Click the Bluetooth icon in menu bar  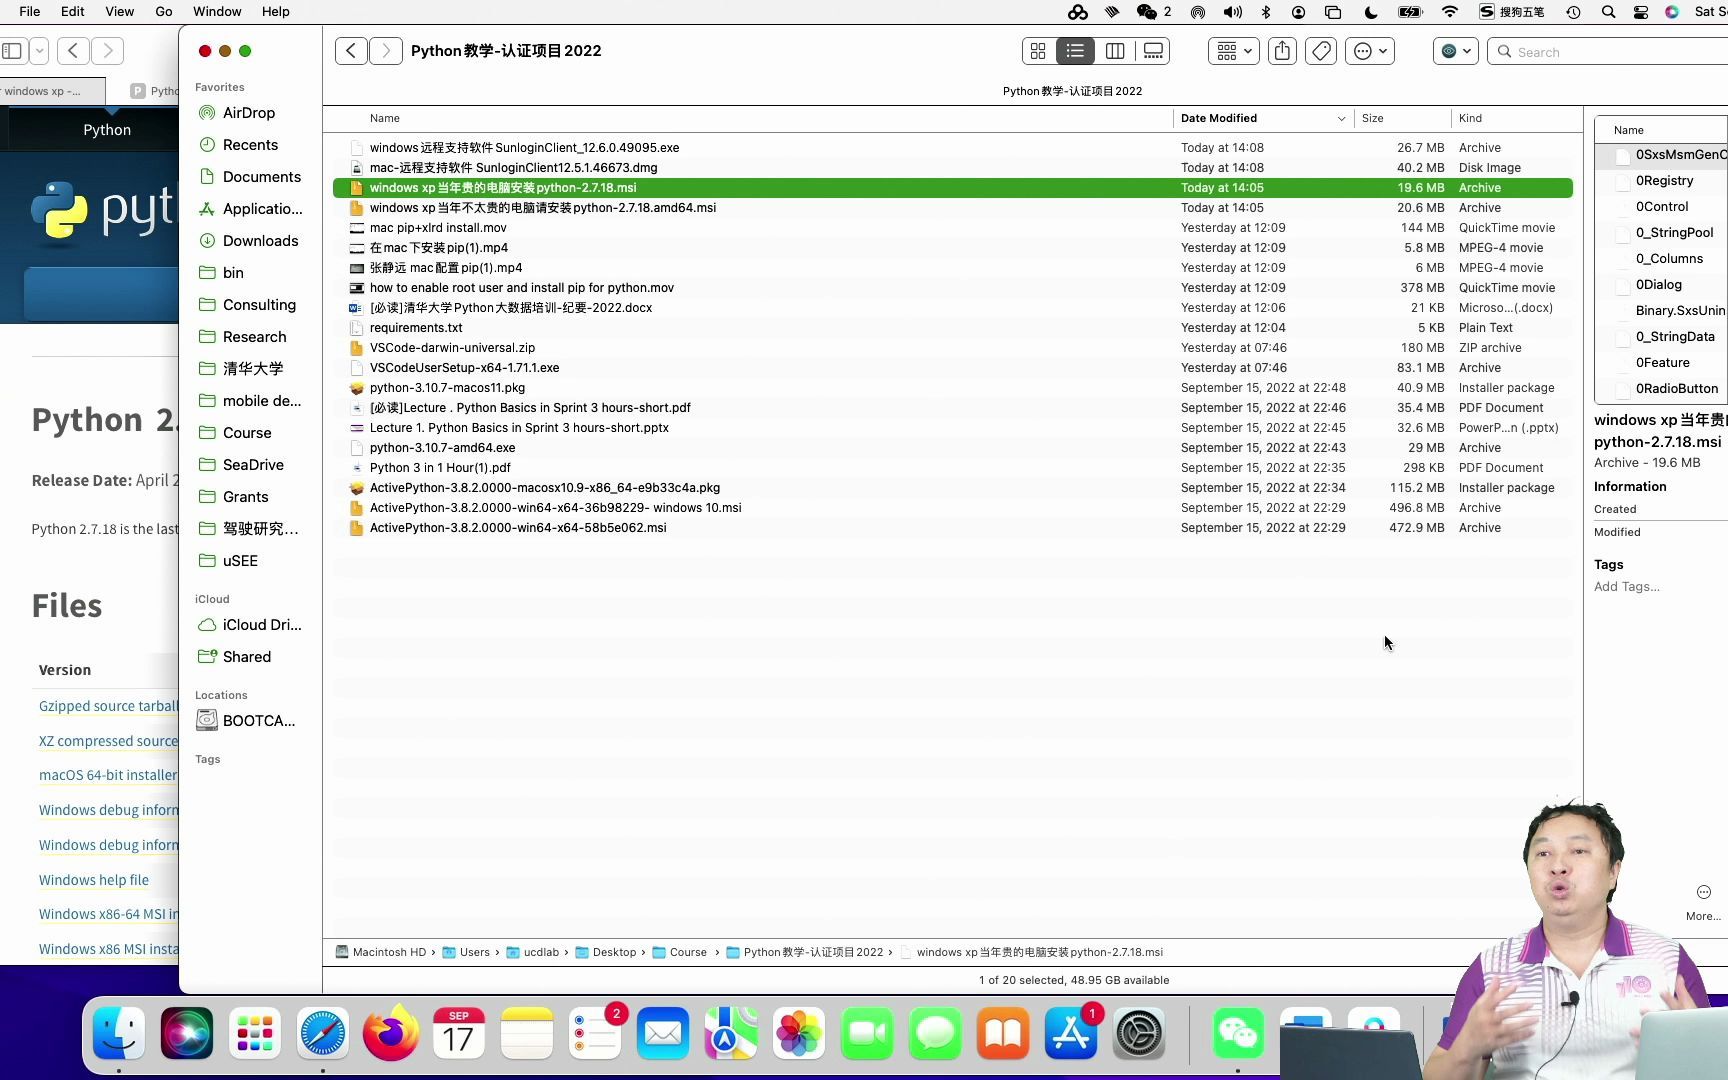coord(1266,12)
